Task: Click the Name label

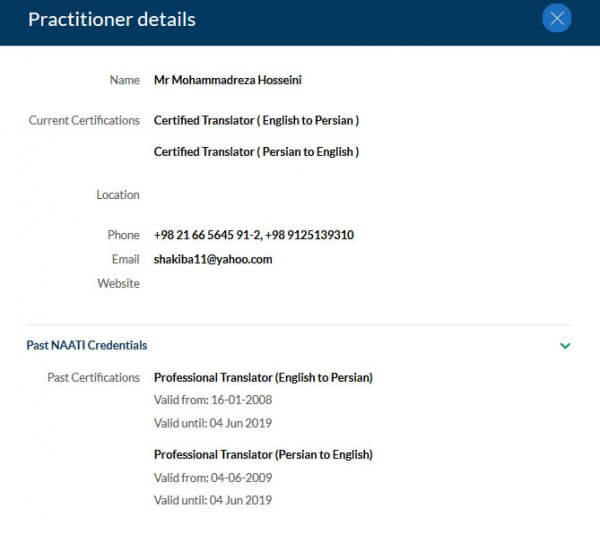Action: pos(125,80)
